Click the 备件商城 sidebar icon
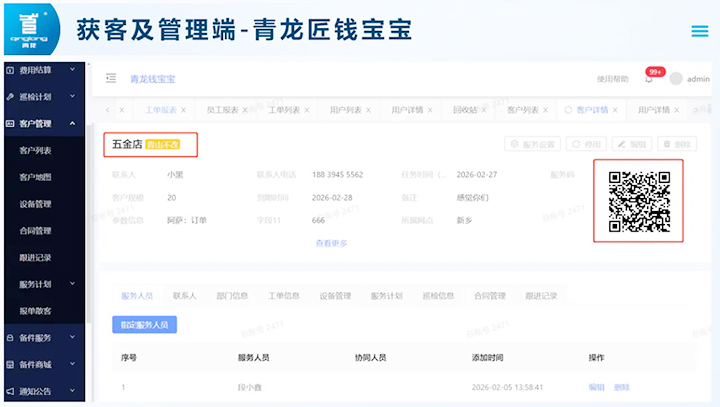720x407 pixels. pos(10,365)
